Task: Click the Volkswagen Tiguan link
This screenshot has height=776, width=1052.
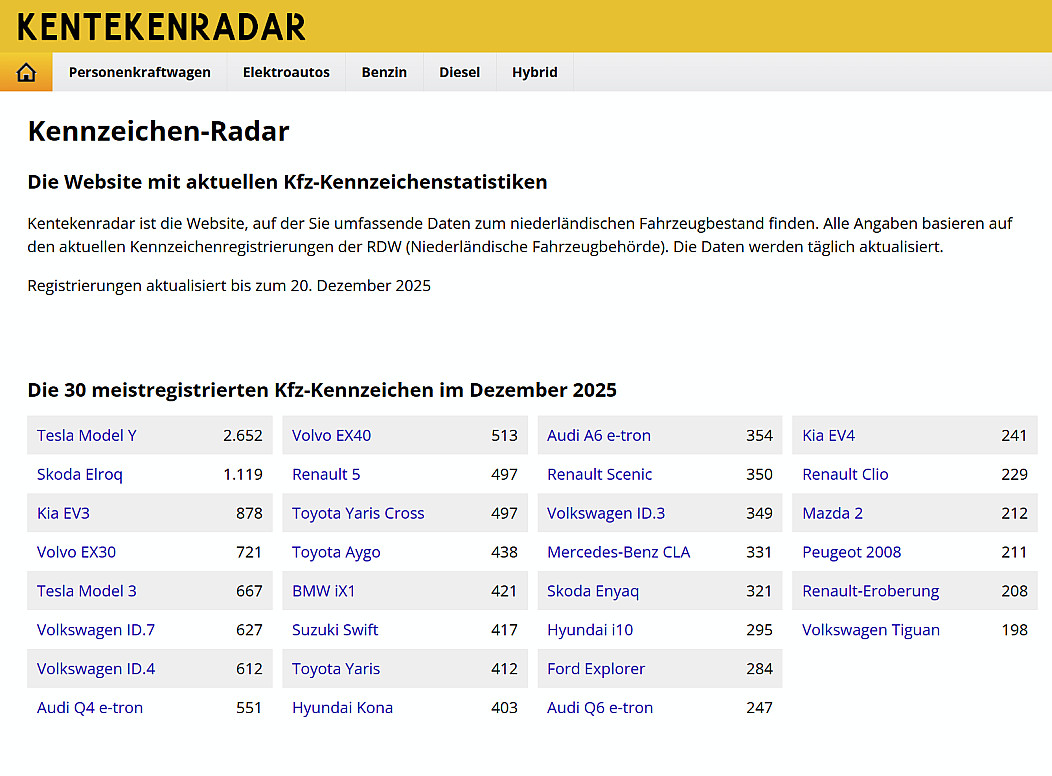Action: click(871, 630)
